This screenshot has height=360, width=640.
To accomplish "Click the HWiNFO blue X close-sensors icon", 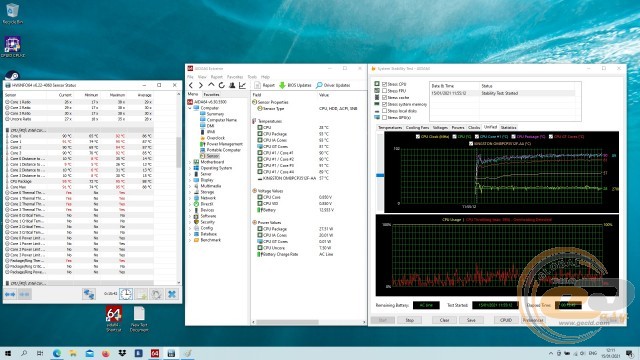I will point(172,294).
